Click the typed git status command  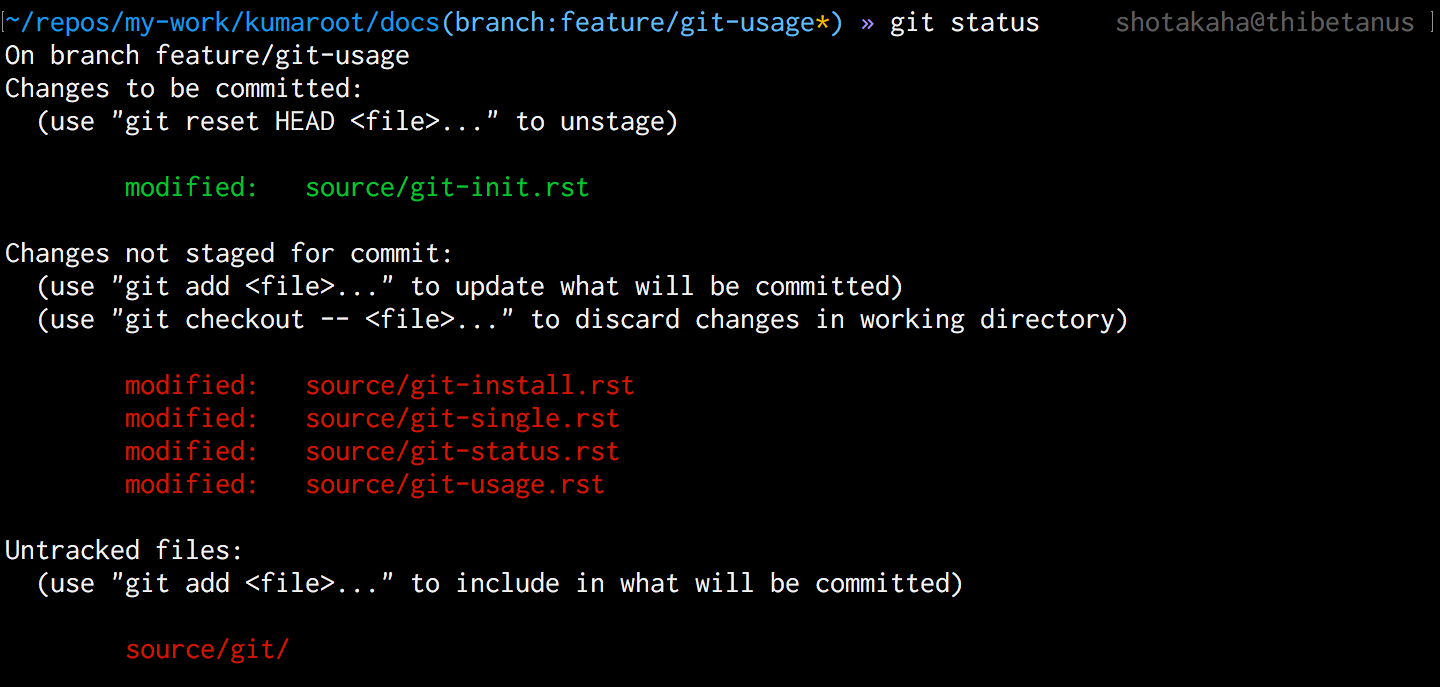[x=964, y=23]
